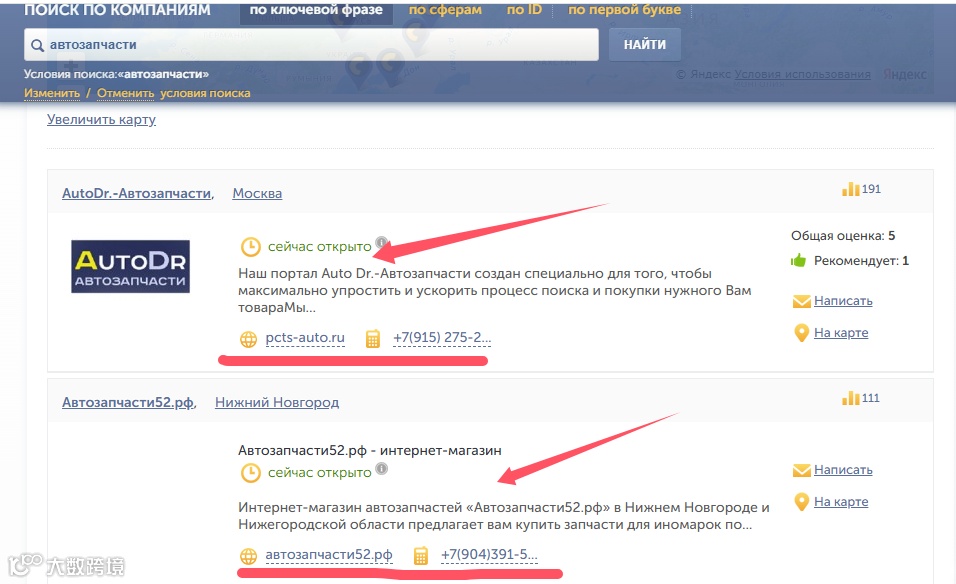
Task: Switch to 'по сферам' search tab
Action: pos(444,10)
